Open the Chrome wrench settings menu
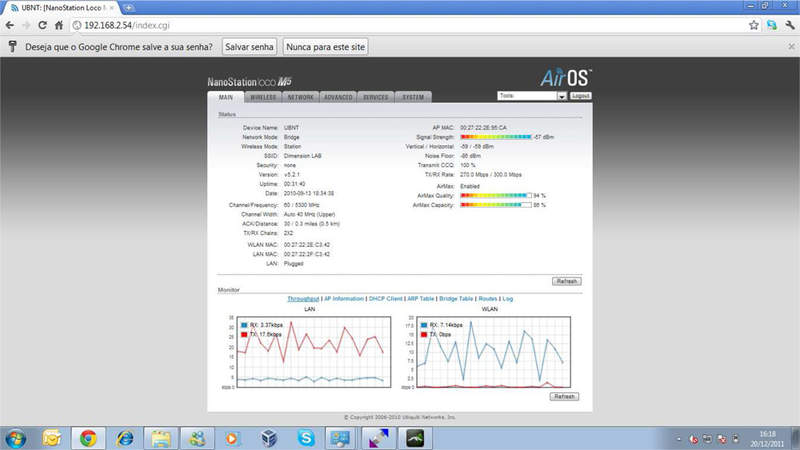Screen dimensions: 800x450 (x=790, y=25)
